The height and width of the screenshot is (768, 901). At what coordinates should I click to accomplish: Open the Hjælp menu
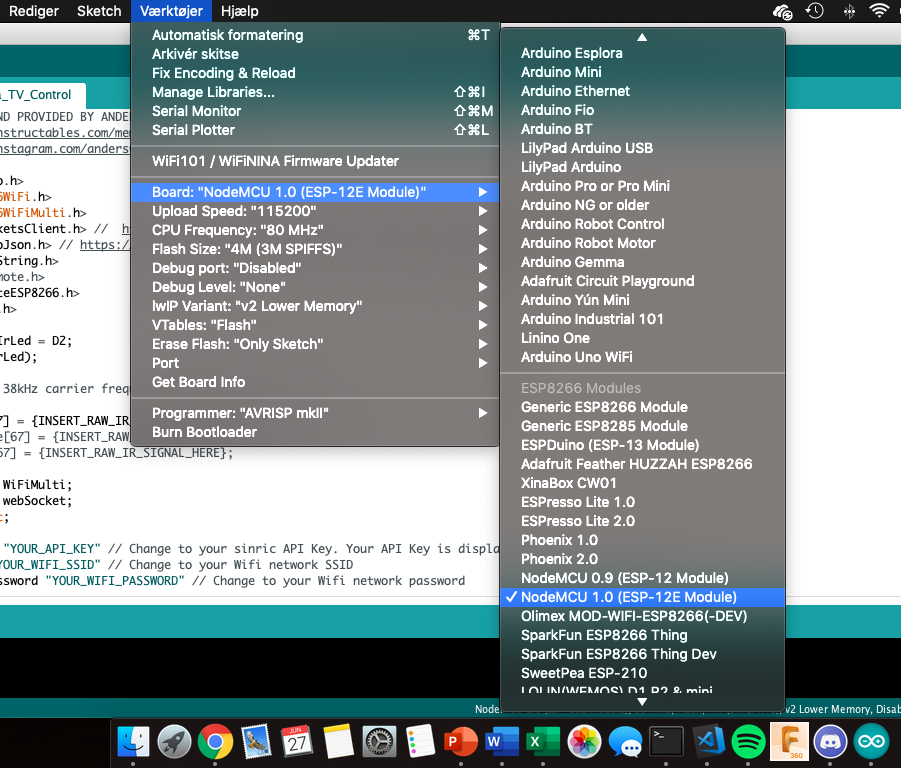240,11
